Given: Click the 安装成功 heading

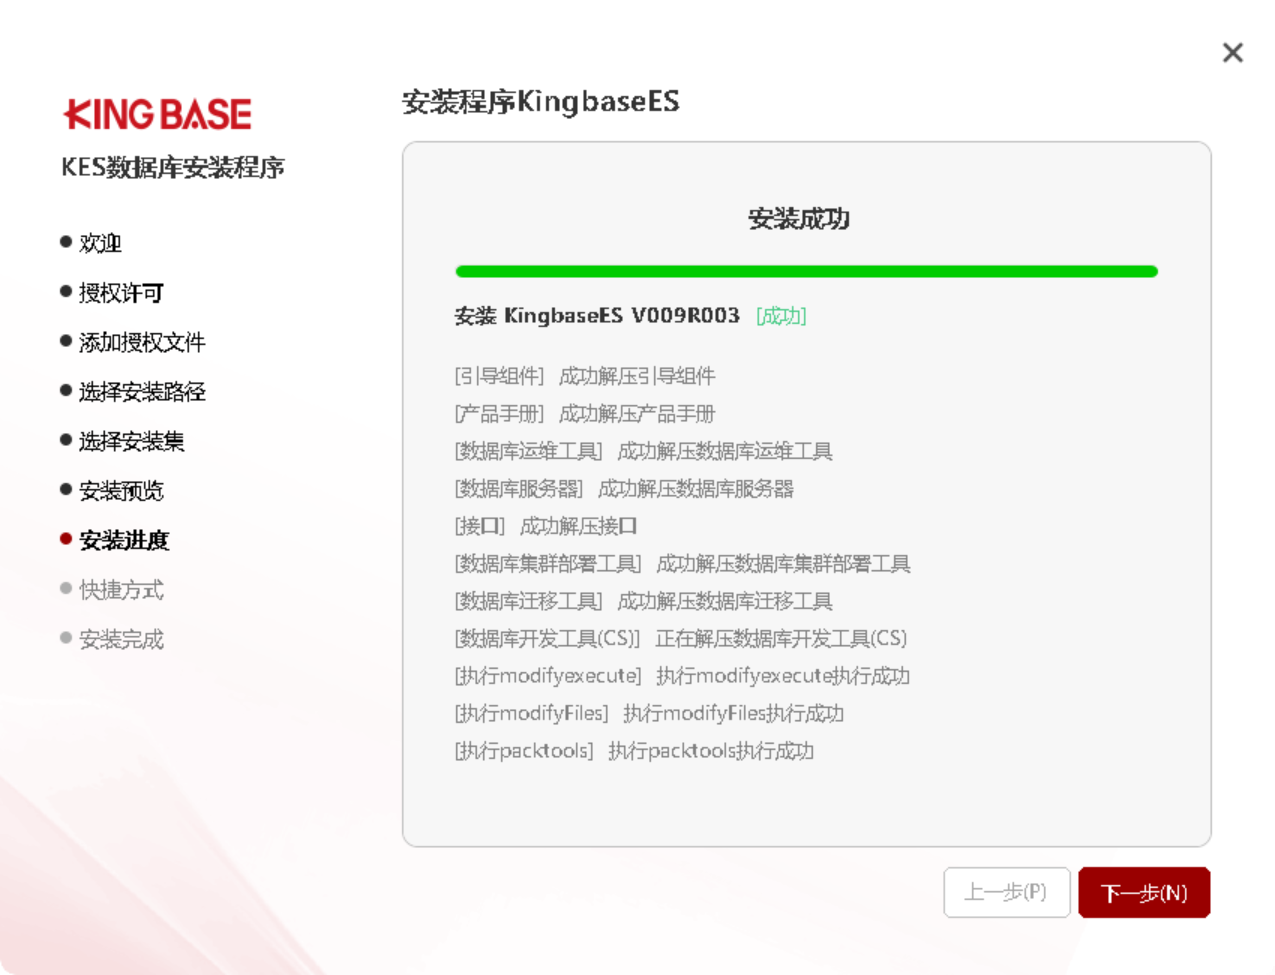Looking at the screenshot, I should tap(799, 219).
